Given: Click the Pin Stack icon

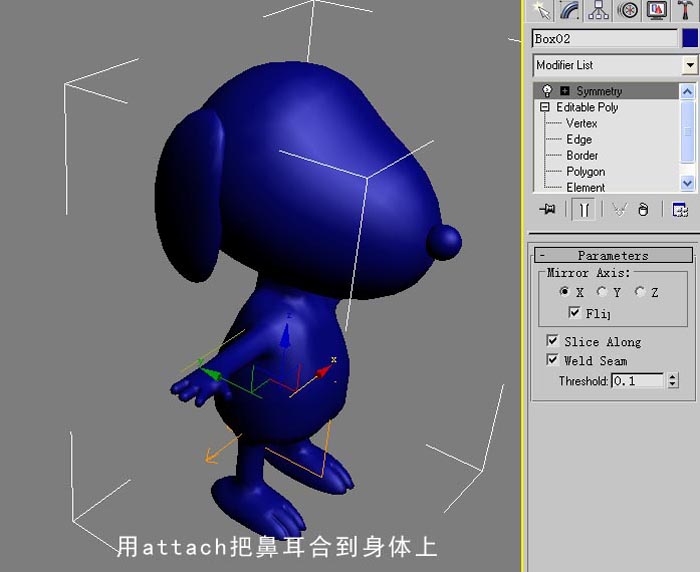Looking at the screenshot, I should (x=547, y=209).
